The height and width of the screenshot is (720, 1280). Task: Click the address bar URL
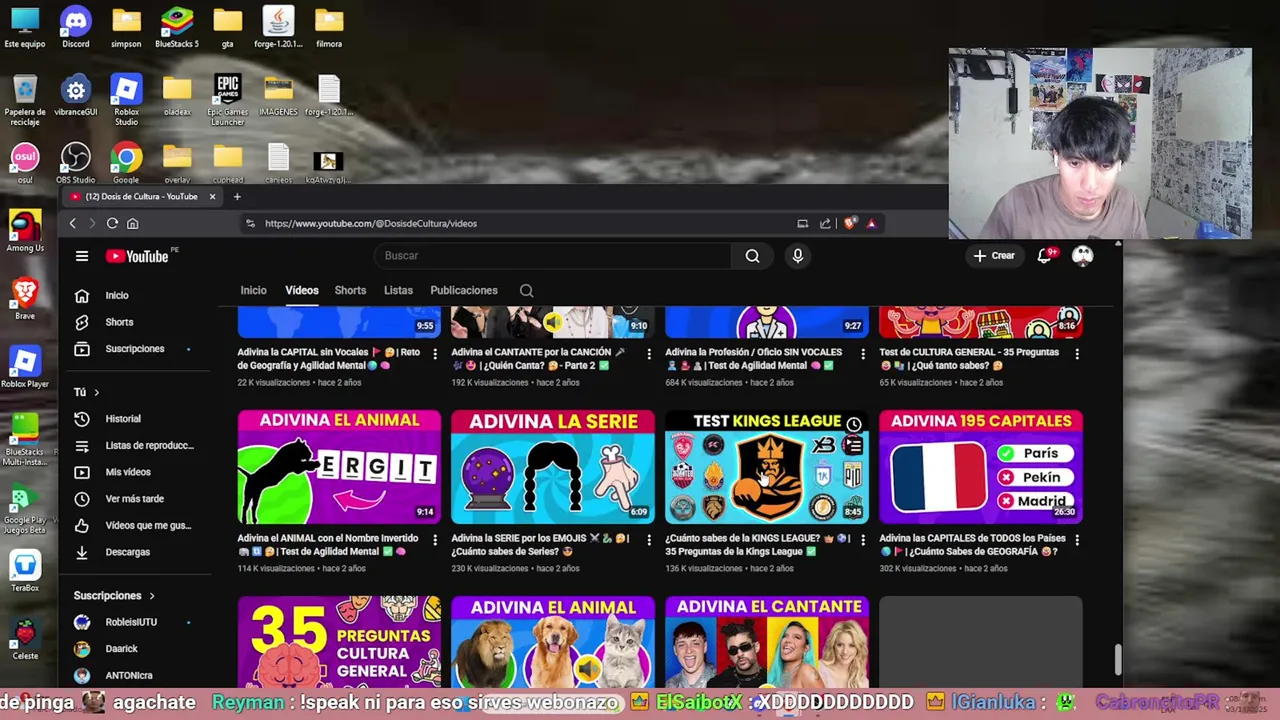point(370,223)
